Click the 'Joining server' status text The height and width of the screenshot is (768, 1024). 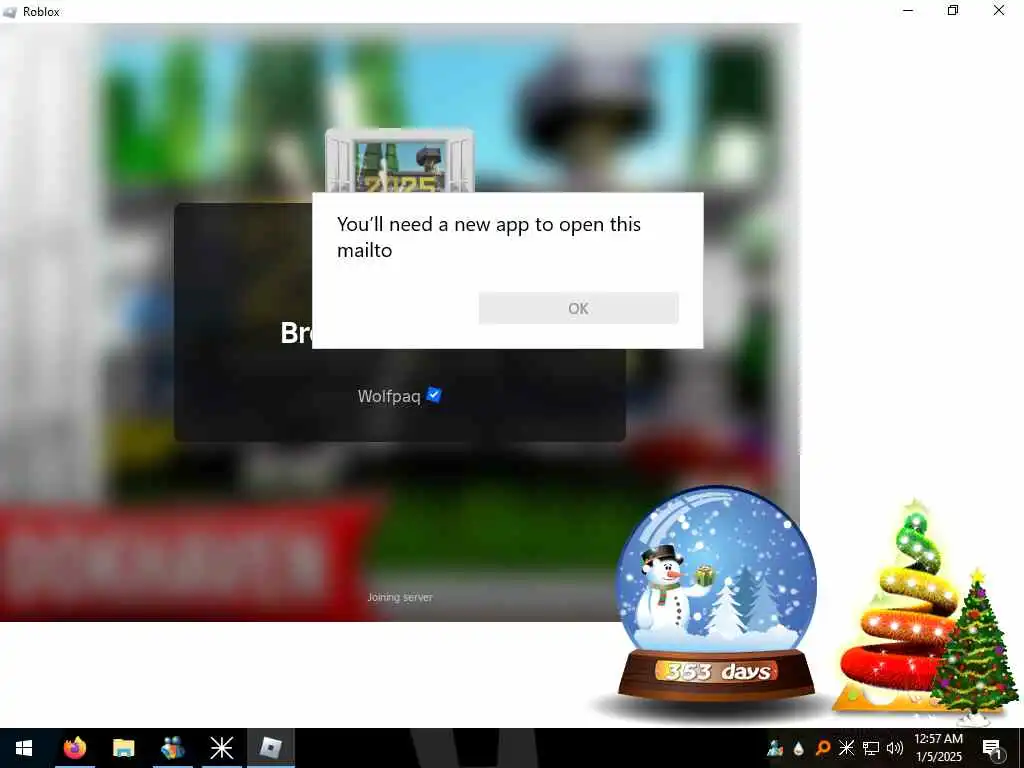pyautogui.click(x=400, y=597)
